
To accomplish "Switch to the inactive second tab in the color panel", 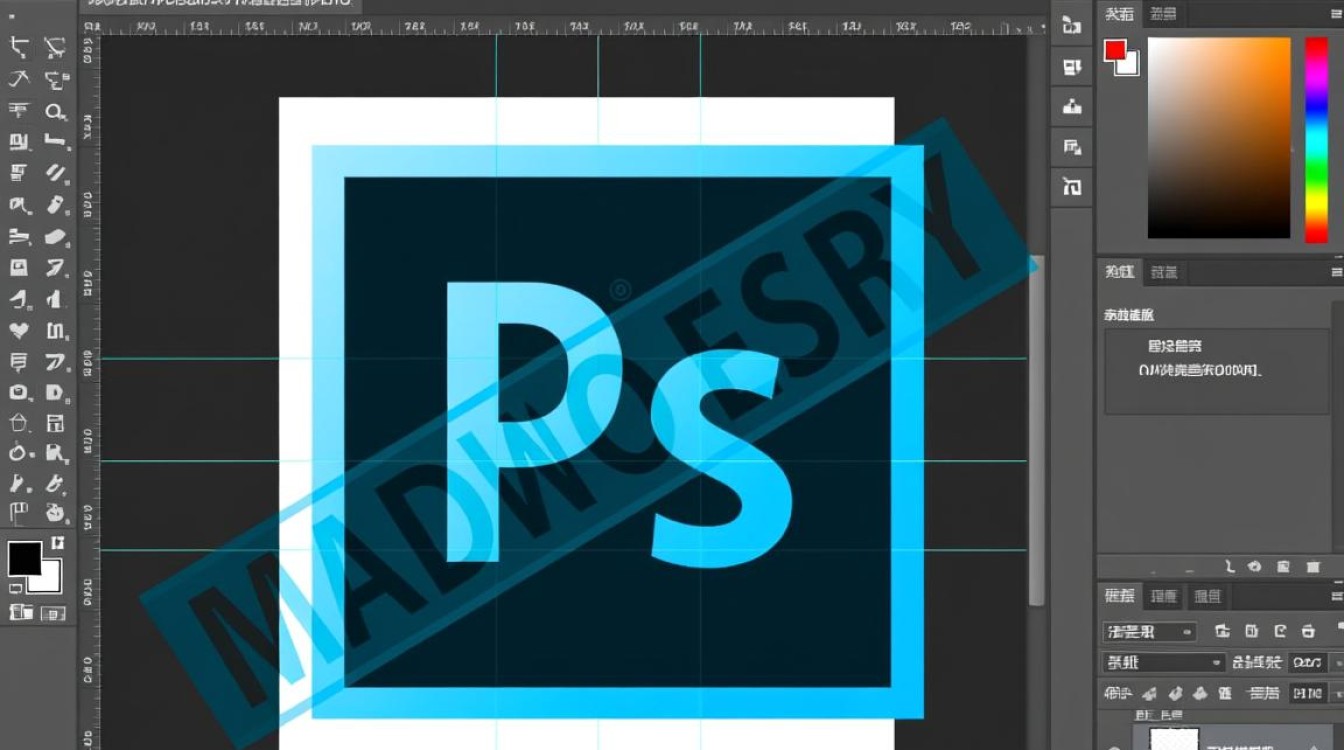I will click(x=1163, y=14).
